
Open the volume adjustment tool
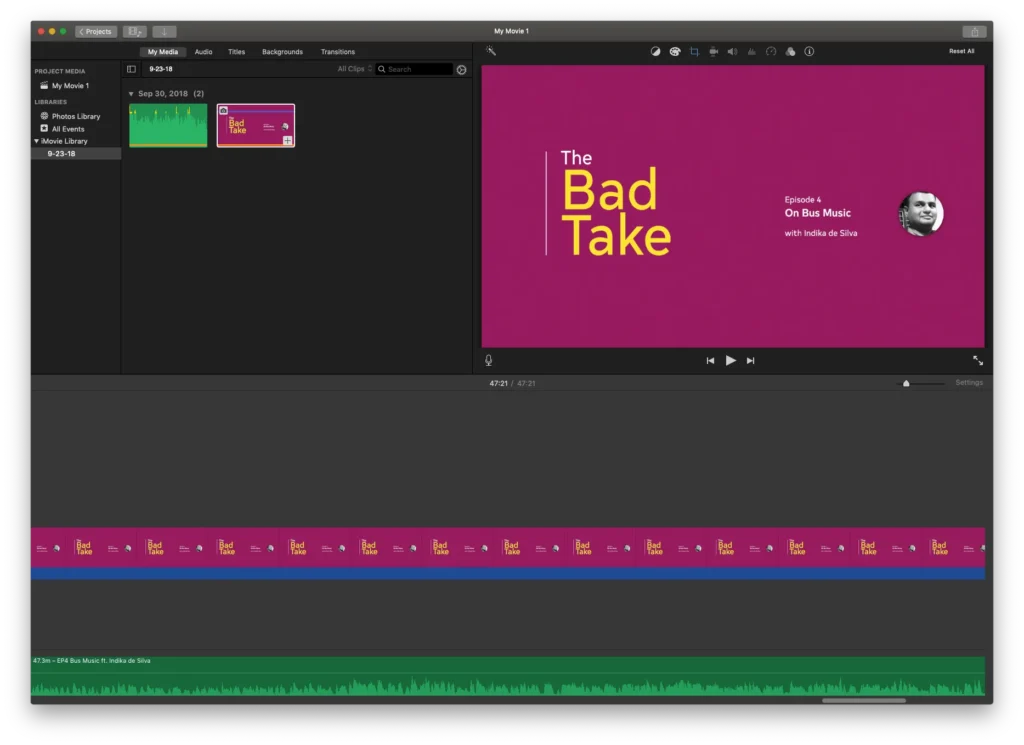pyautogui.click(x=732, y=51)
